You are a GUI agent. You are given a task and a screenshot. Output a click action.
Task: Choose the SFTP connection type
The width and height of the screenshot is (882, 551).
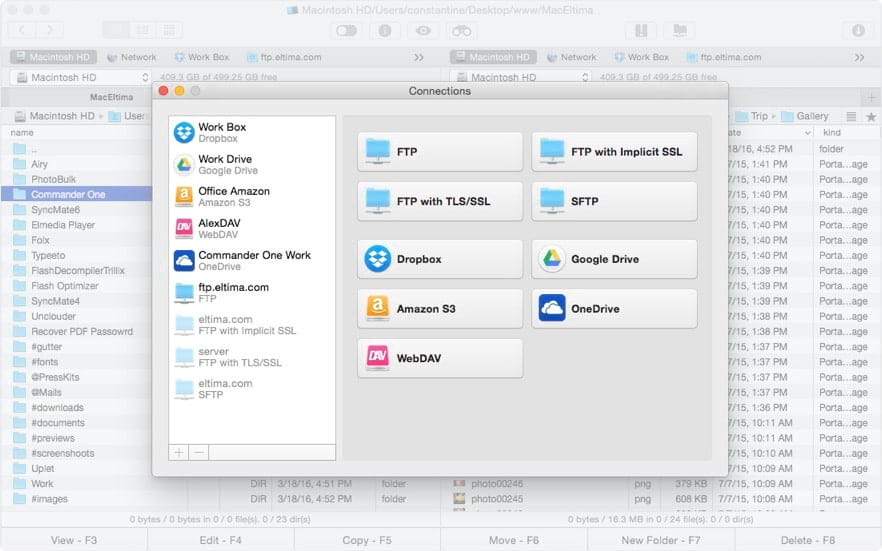(x=614, y=201)
